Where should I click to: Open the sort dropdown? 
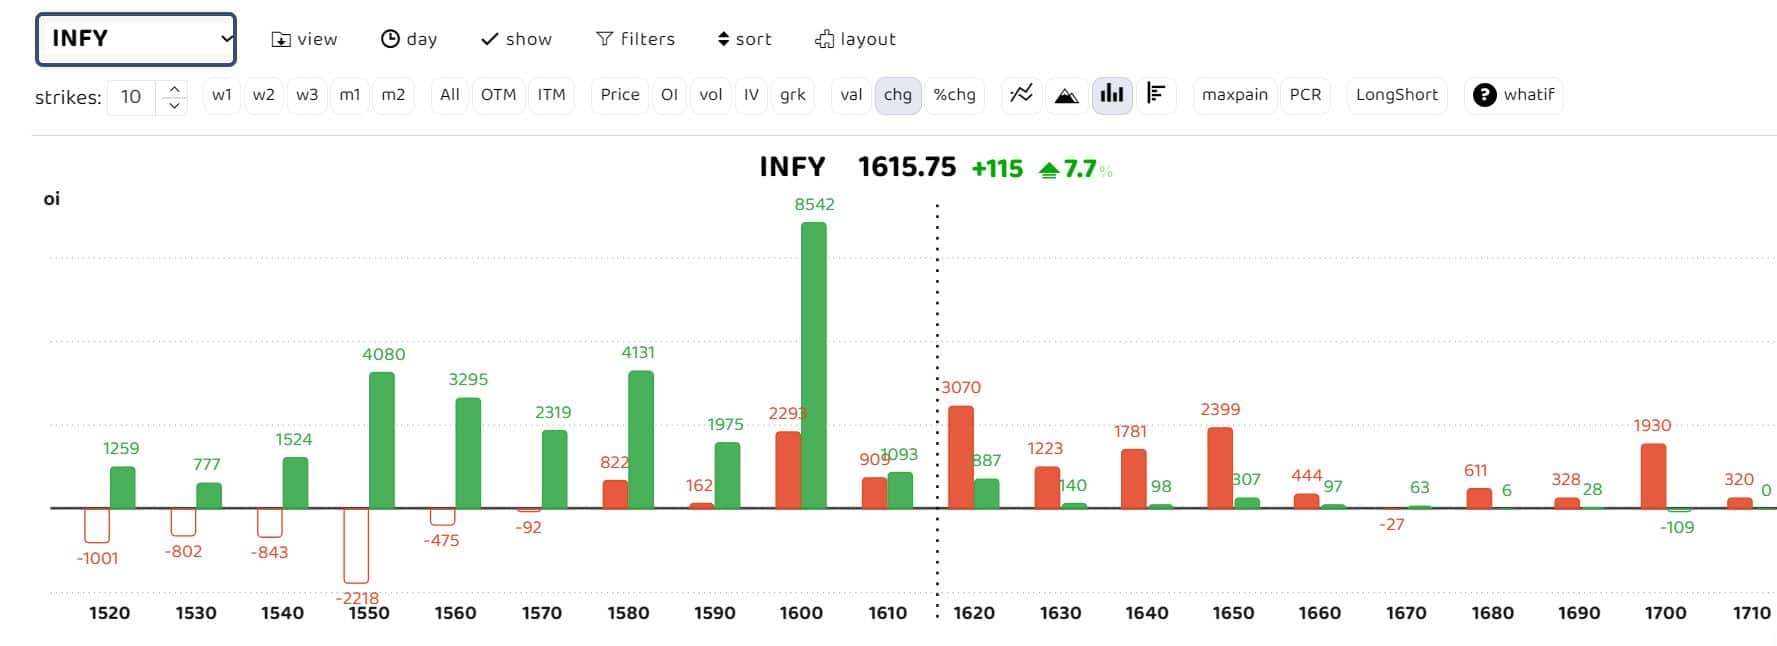click(744, 39)
